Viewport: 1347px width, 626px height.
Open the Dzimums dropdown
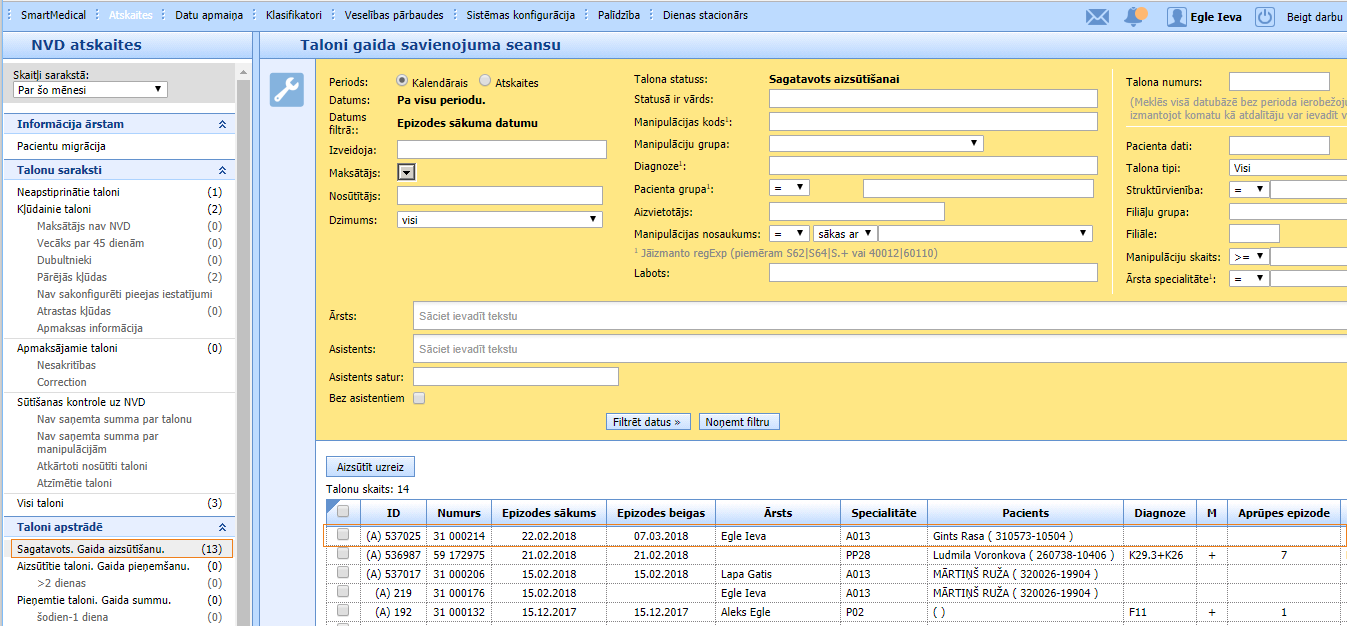point(499,220)
